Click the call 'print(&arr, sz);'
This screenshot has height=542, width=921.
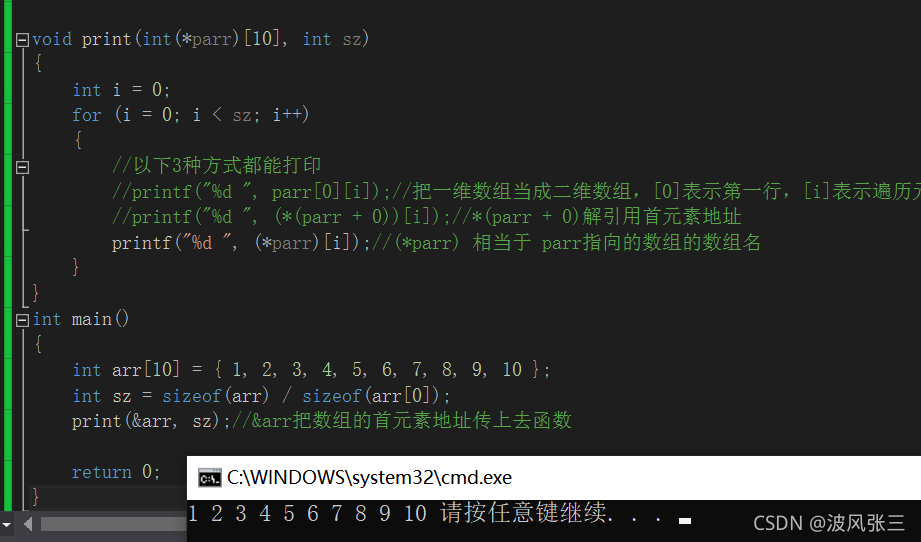tap(152, 421)
